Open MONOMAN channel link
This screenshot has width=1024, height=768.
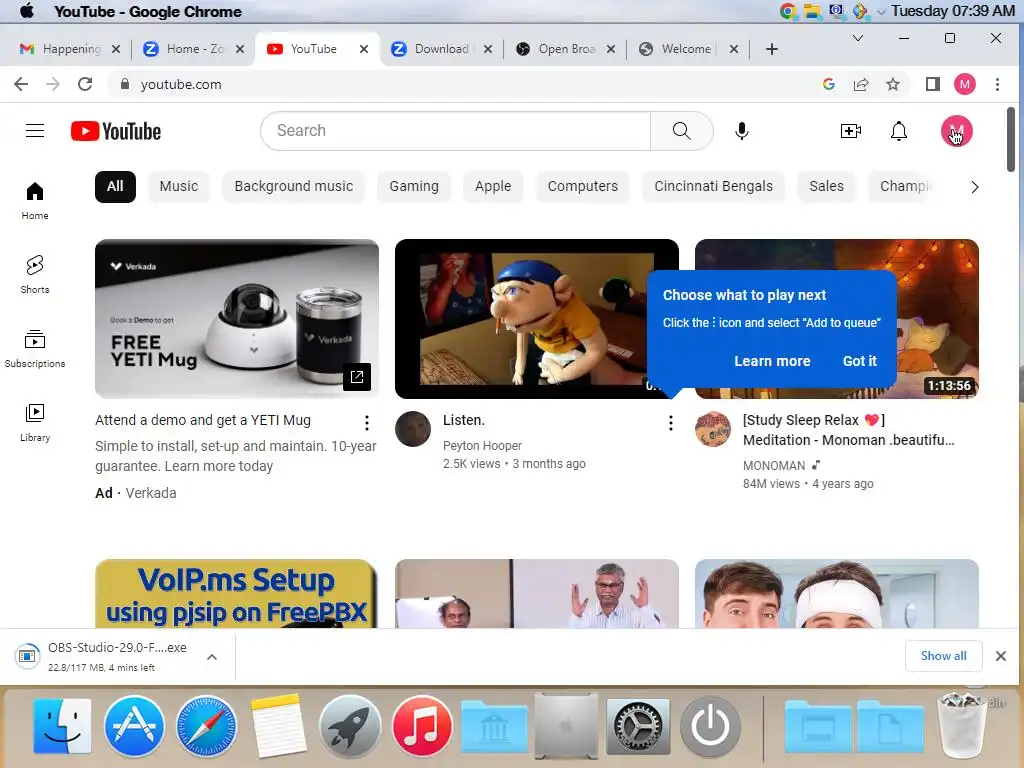[x=774, y=466]
